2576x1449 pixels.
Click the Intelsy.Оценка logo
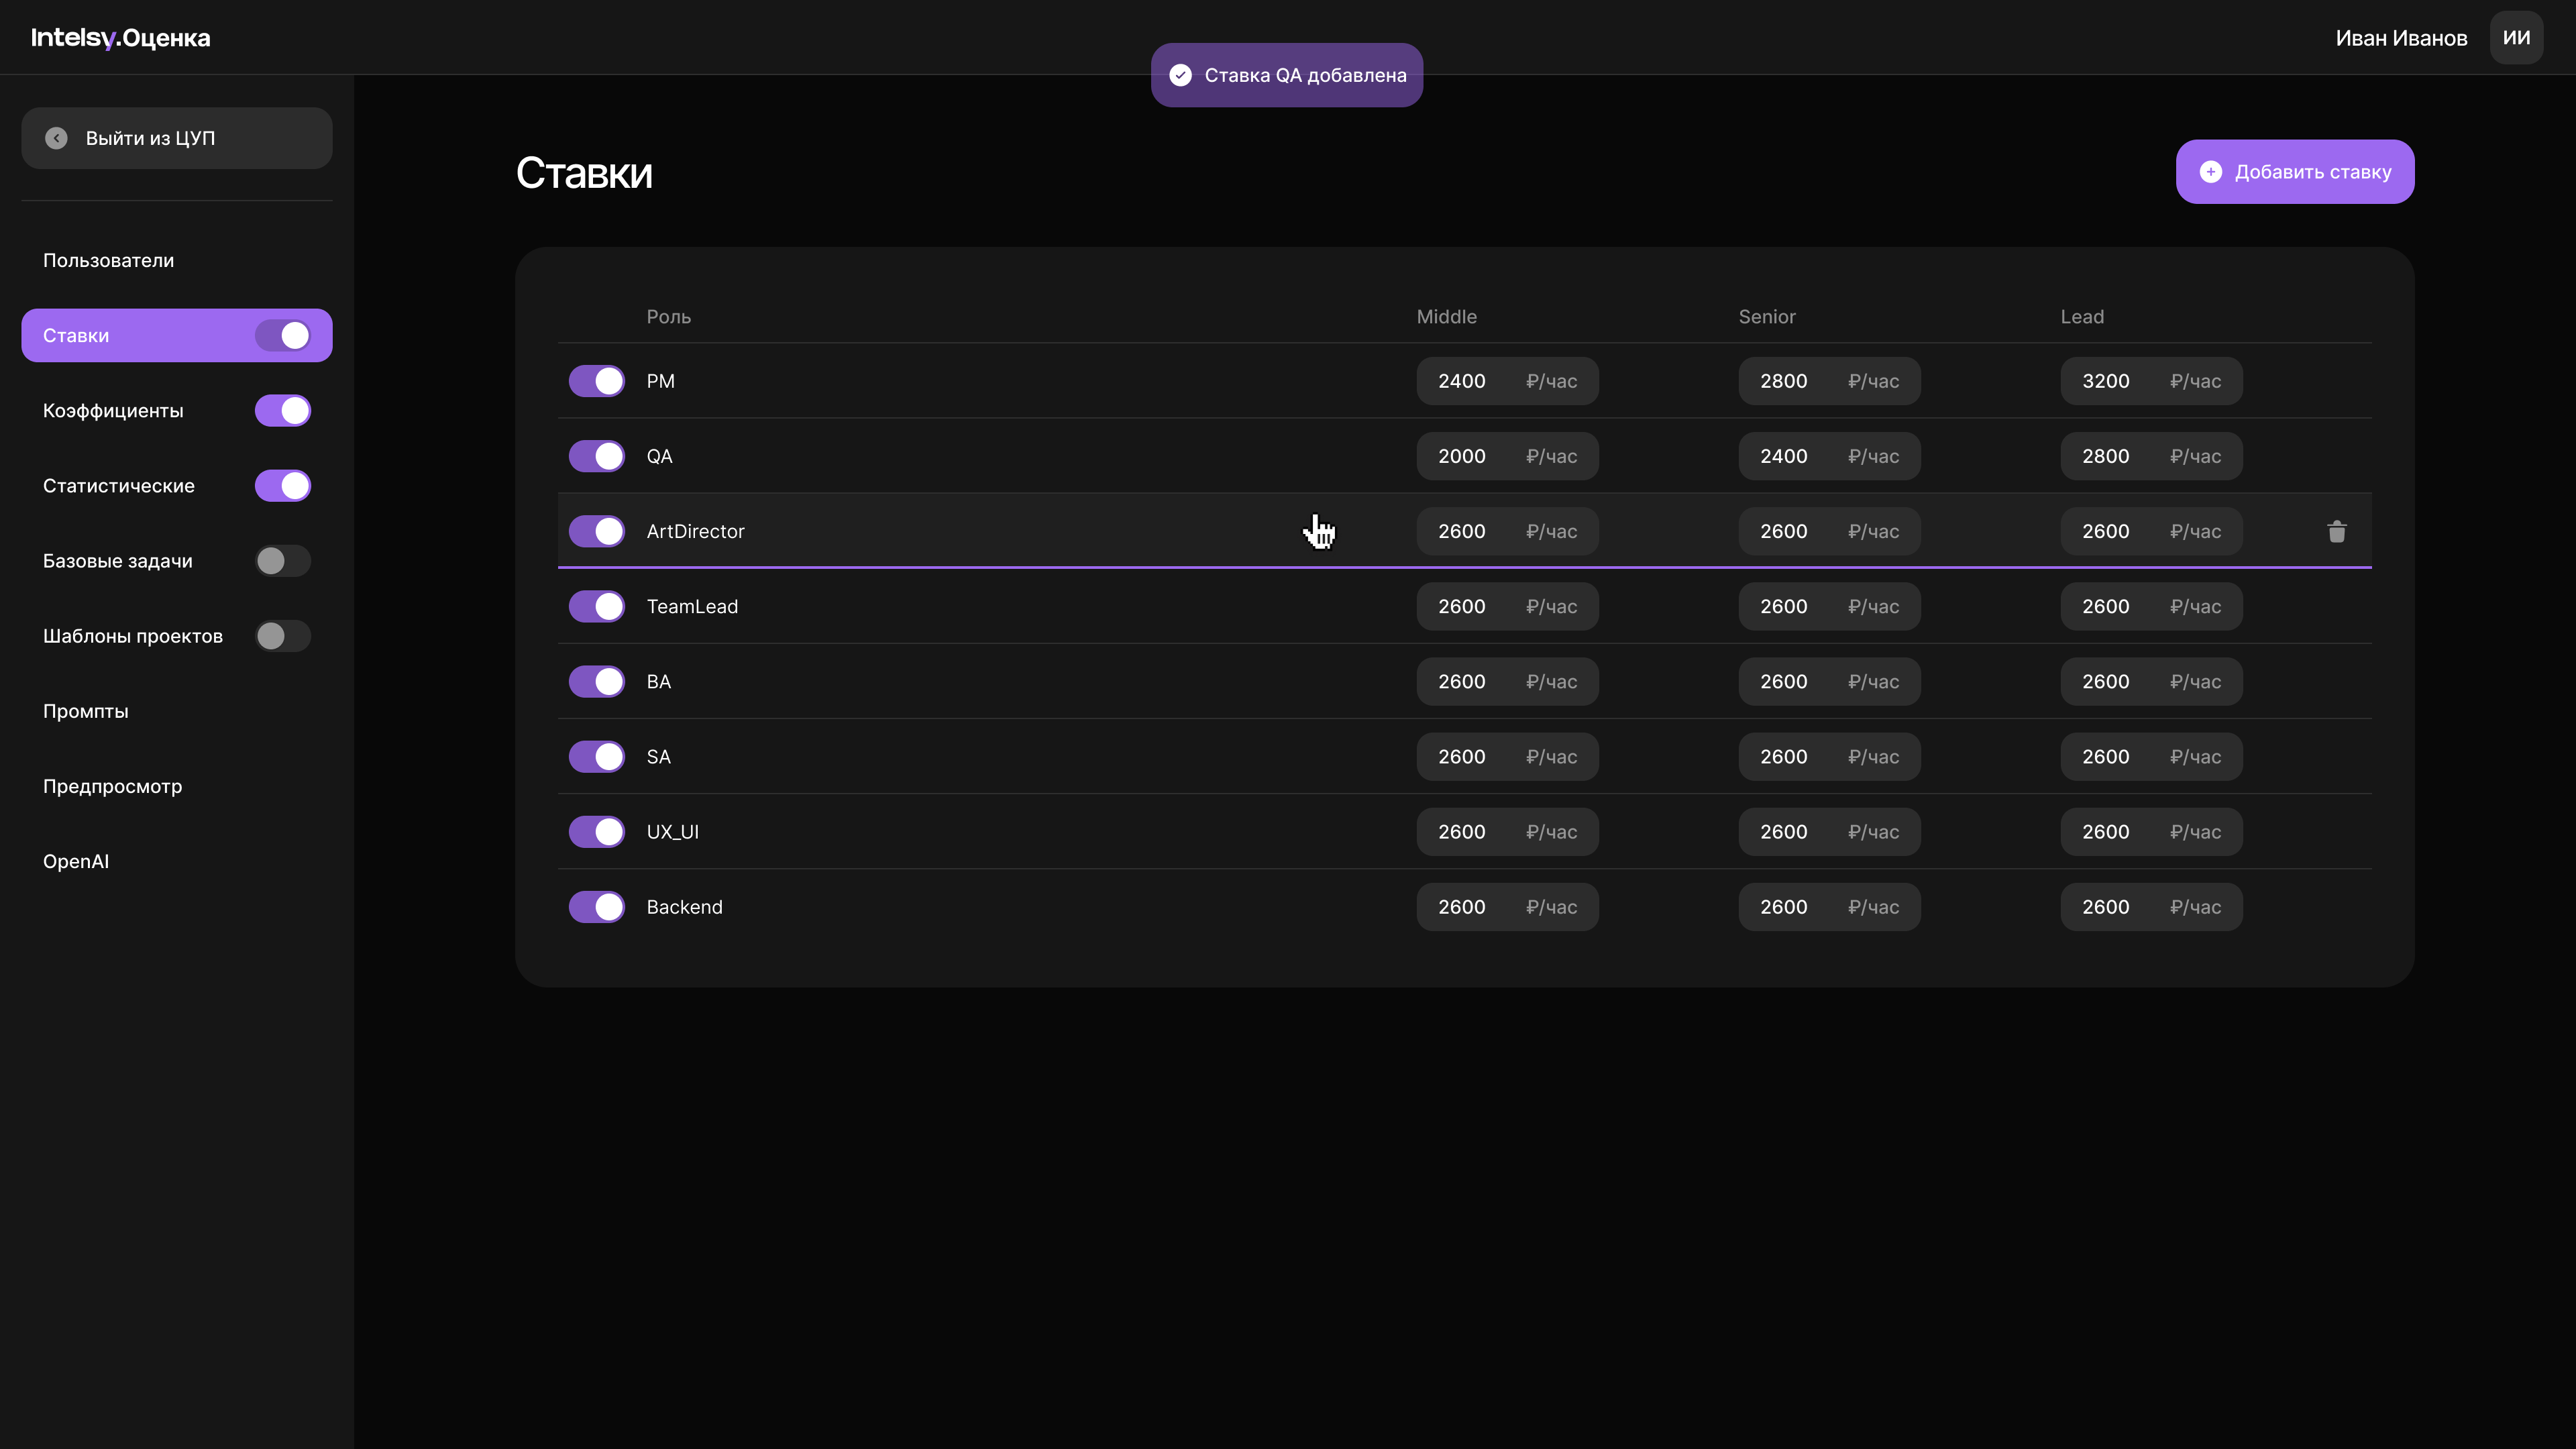pyautogui.click(x=120, y=38)
